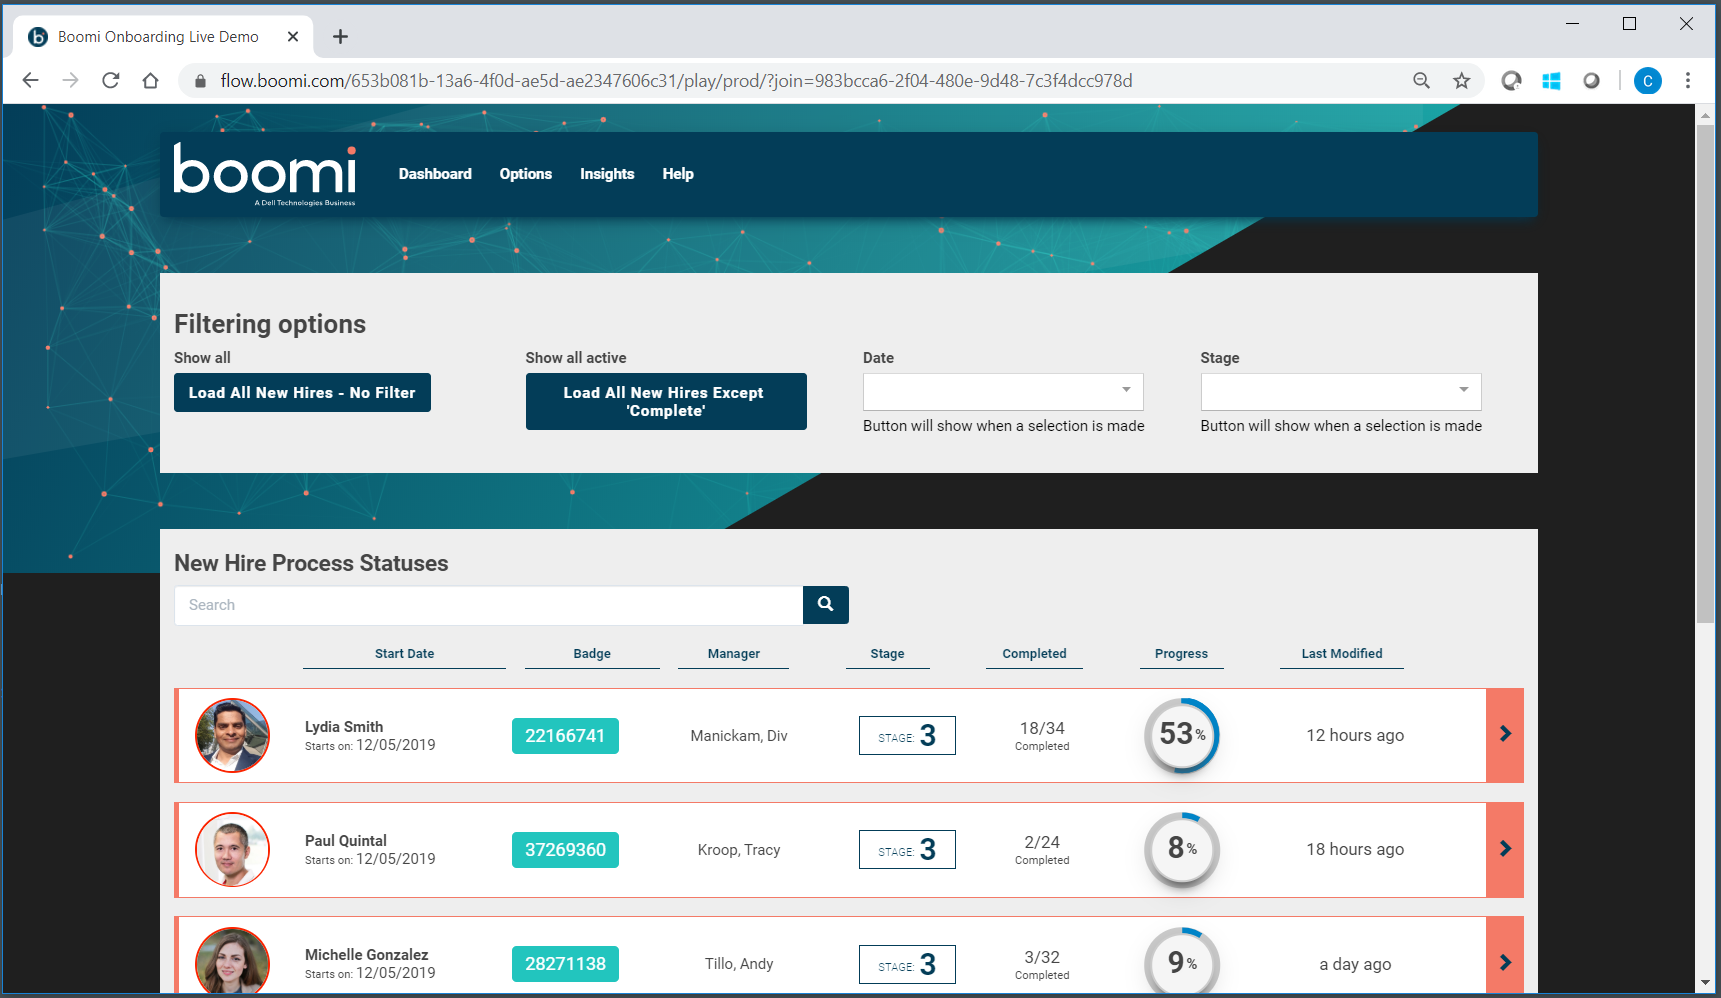
Task: Click Lydia Smith's profile photo
Action: 232,735
